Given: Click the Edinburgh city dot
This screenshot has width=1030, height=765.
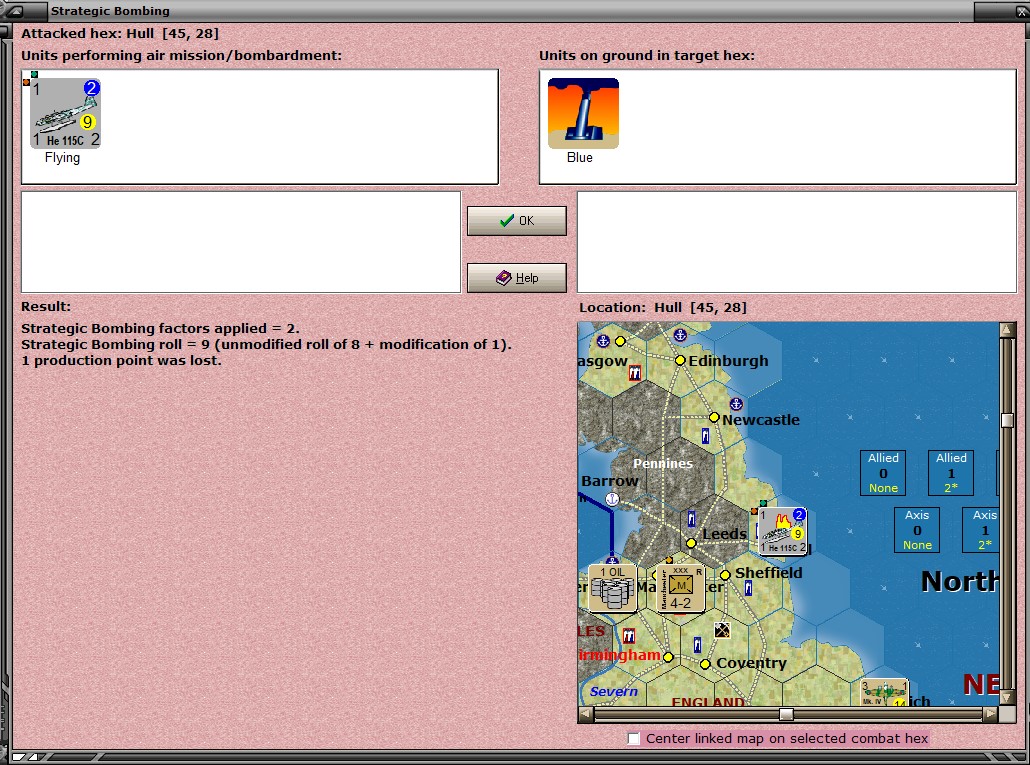Looking at the screenshot, I should (x=680, y=361).
